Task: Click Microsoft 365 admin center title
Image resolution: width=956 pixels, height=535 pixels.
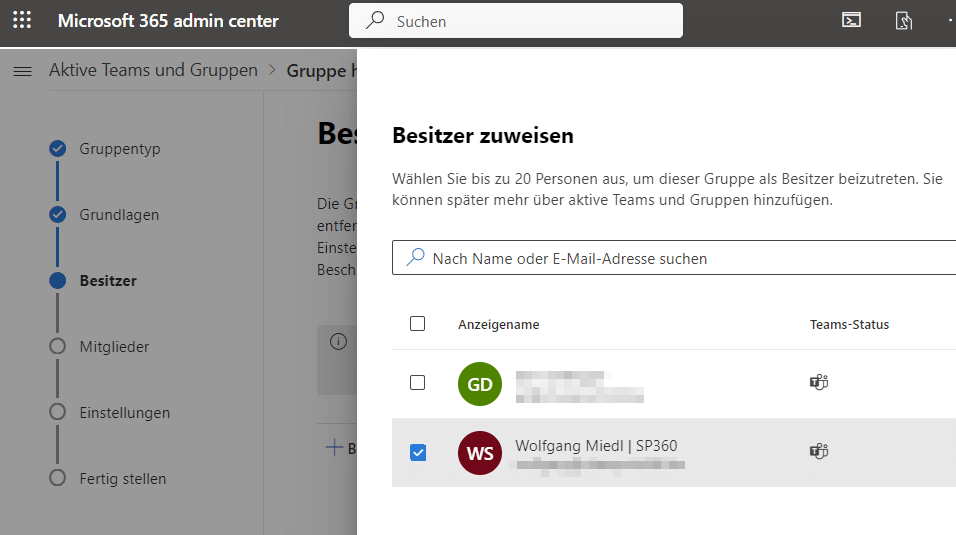Action: click(168, 21)
